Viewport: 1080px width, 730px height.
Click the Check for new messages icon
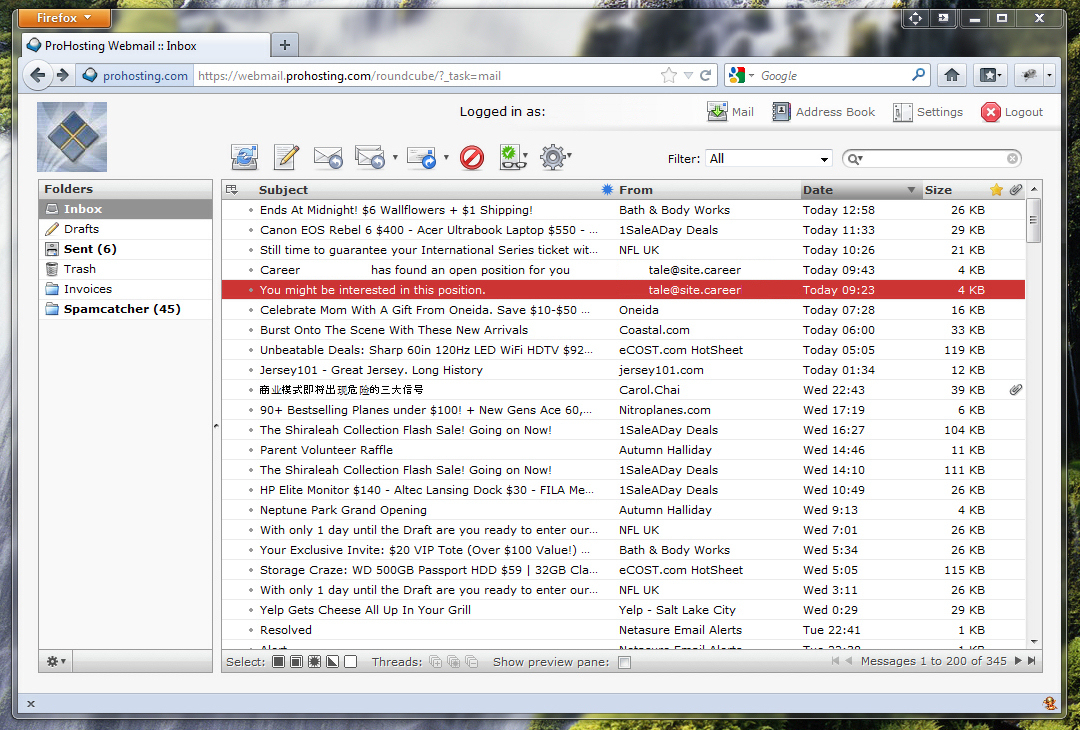click(x=245, y=157)
